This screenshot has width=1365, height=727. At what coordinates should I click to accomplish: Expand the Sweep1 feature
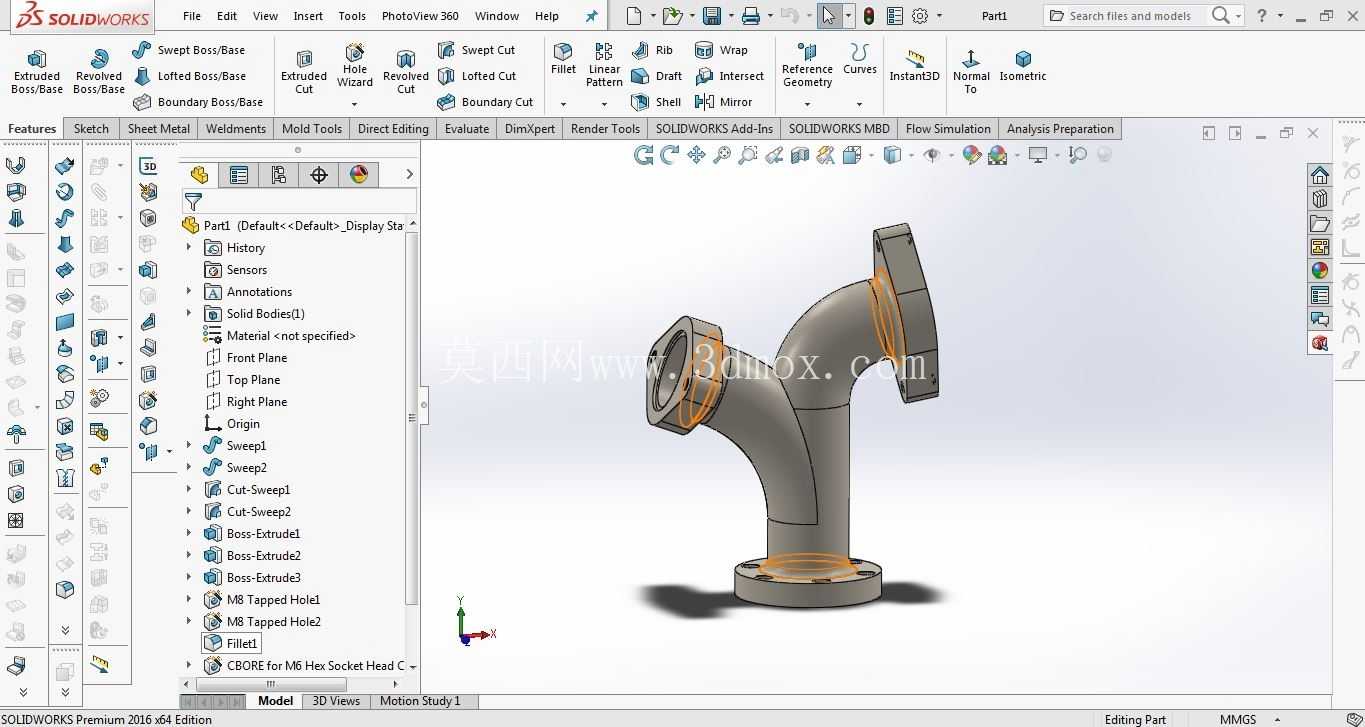(189, 445)
